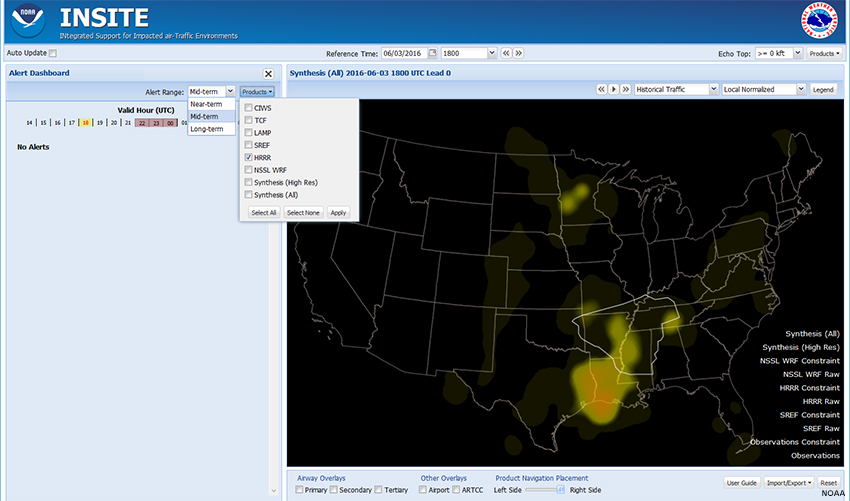The height and width of the screenshot is (501, 850).
Task: Select HRRR Raw map product
Action: click(x=821, y=402)
